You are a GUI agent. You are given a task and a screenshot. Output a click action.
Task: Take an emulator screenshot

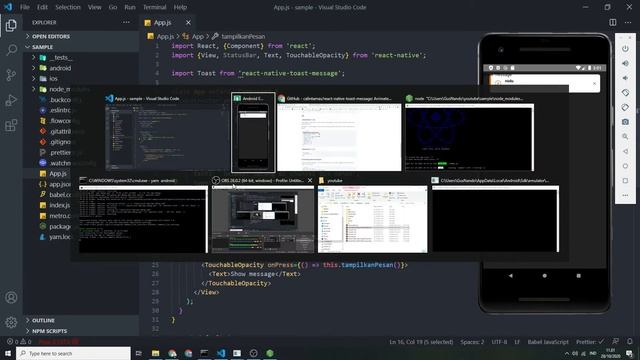[625, 122]
